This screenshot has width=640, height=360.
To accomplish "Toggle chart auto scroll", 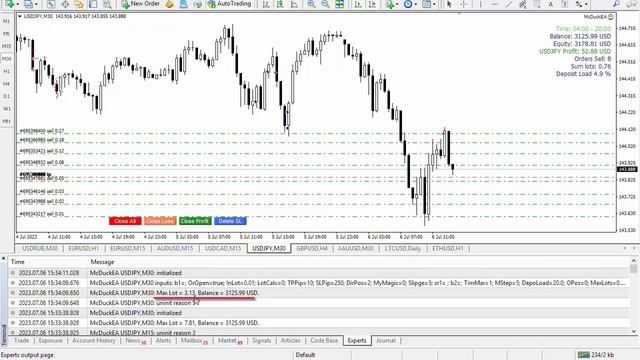I will click(x=358, y=4).
